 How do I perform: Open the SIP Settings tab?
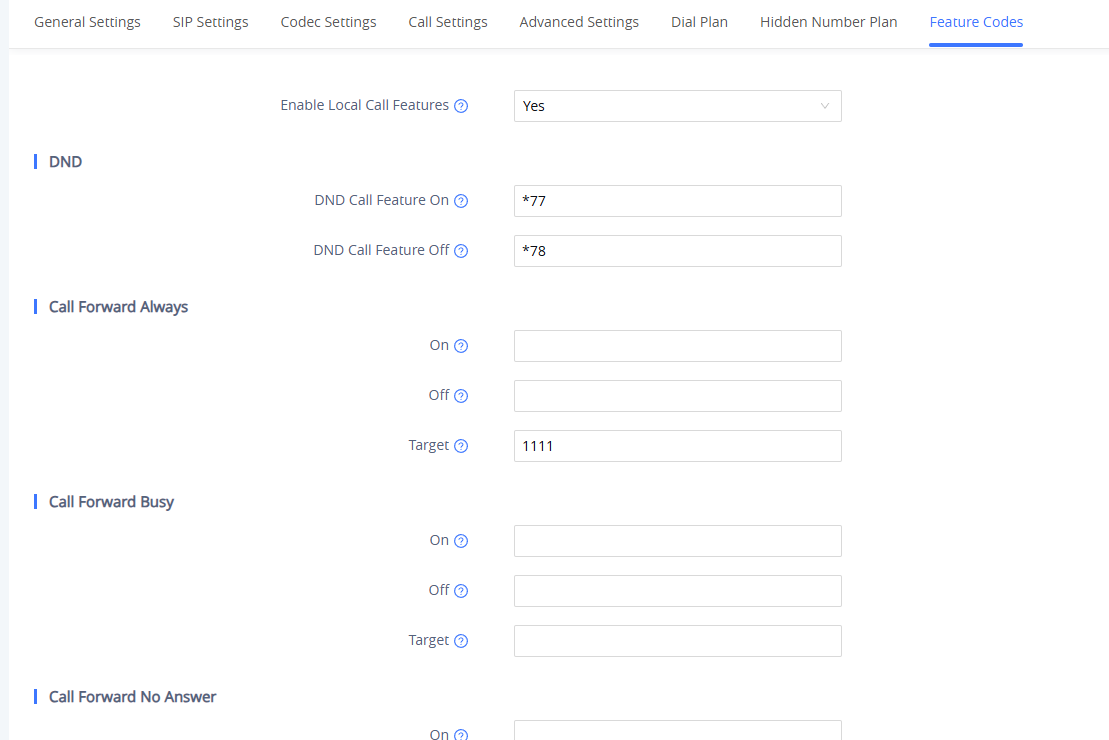click(x=210, y=22)
